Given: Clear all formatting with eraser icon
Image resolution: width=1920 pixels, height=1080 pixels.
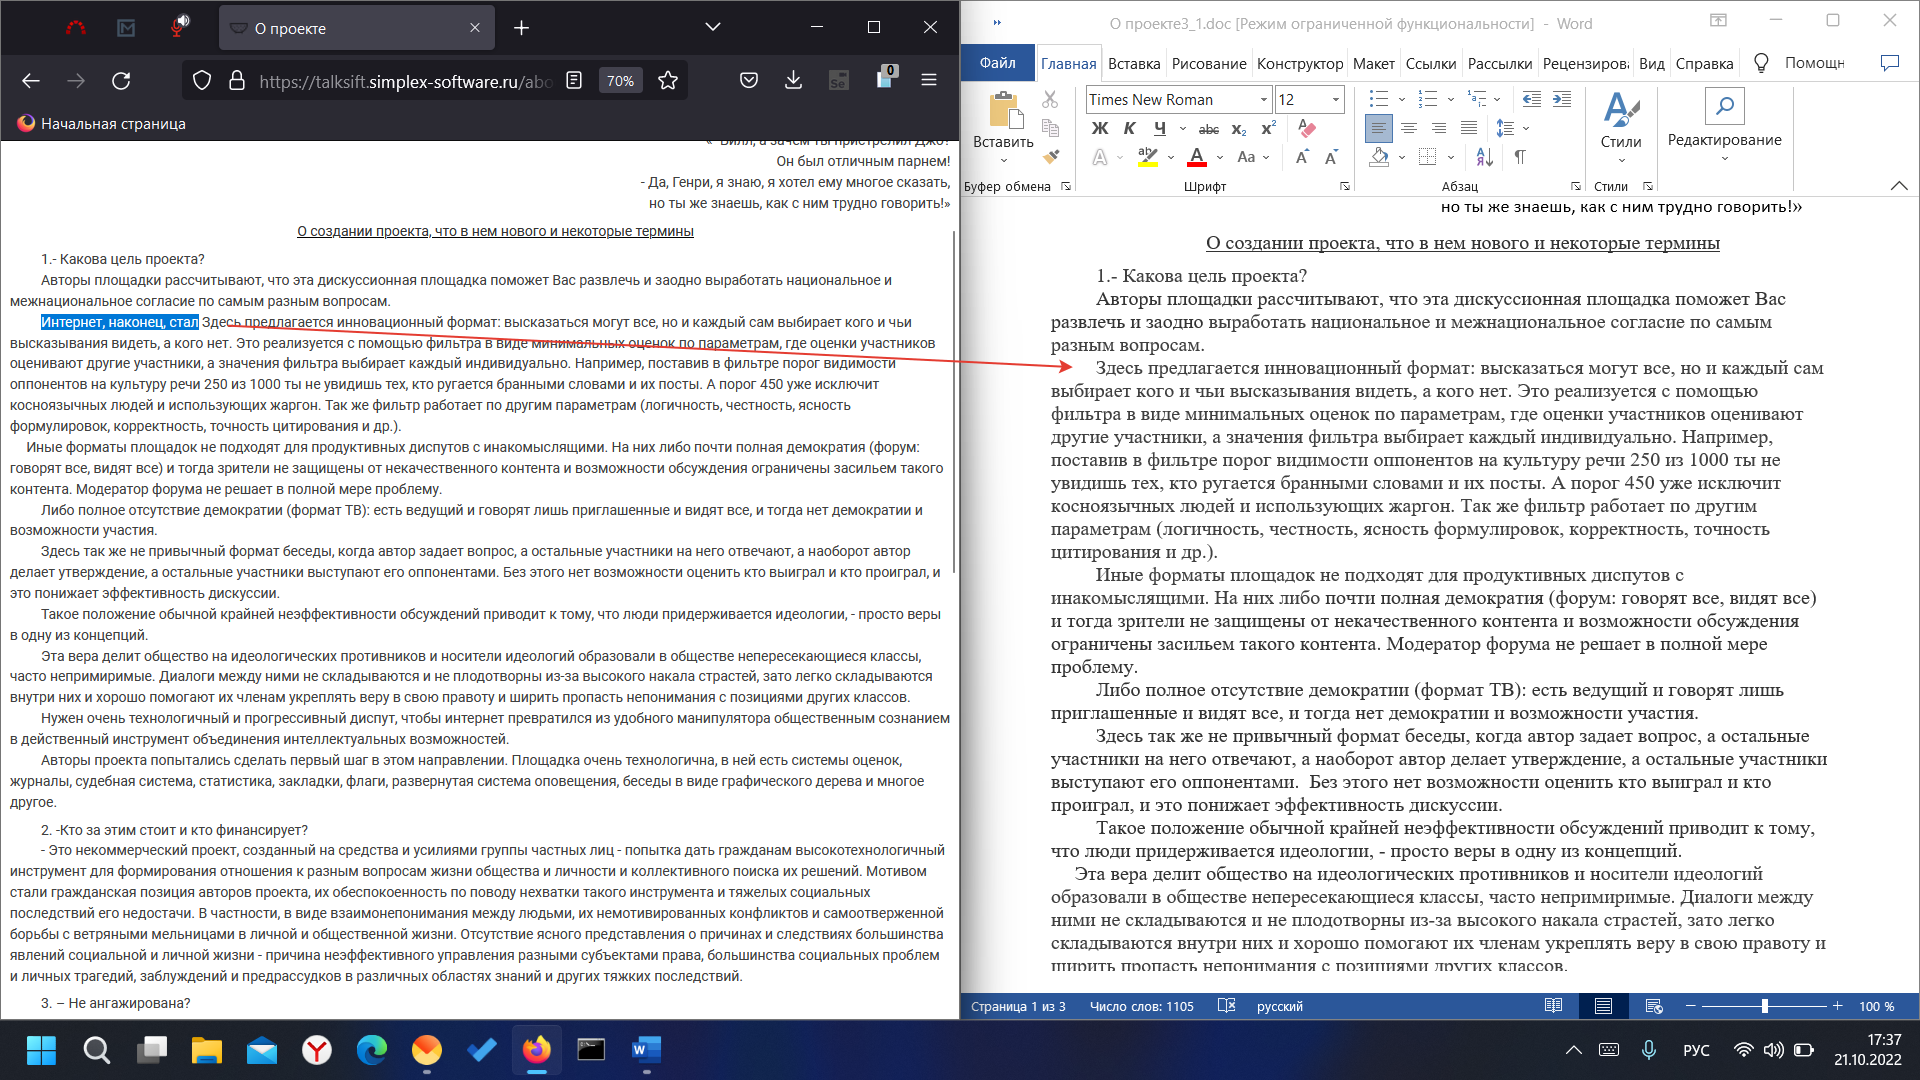Looking at the screenshot, I should pos(1306,128).
